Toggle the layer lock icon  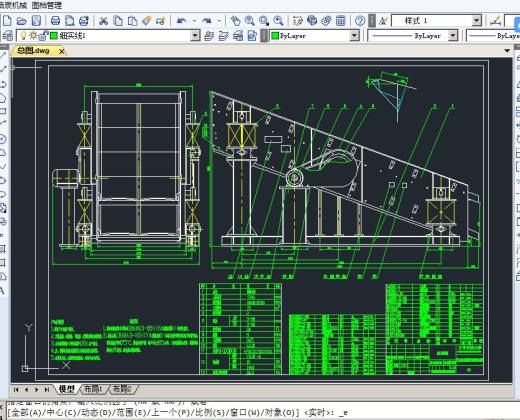coord(44,35)
